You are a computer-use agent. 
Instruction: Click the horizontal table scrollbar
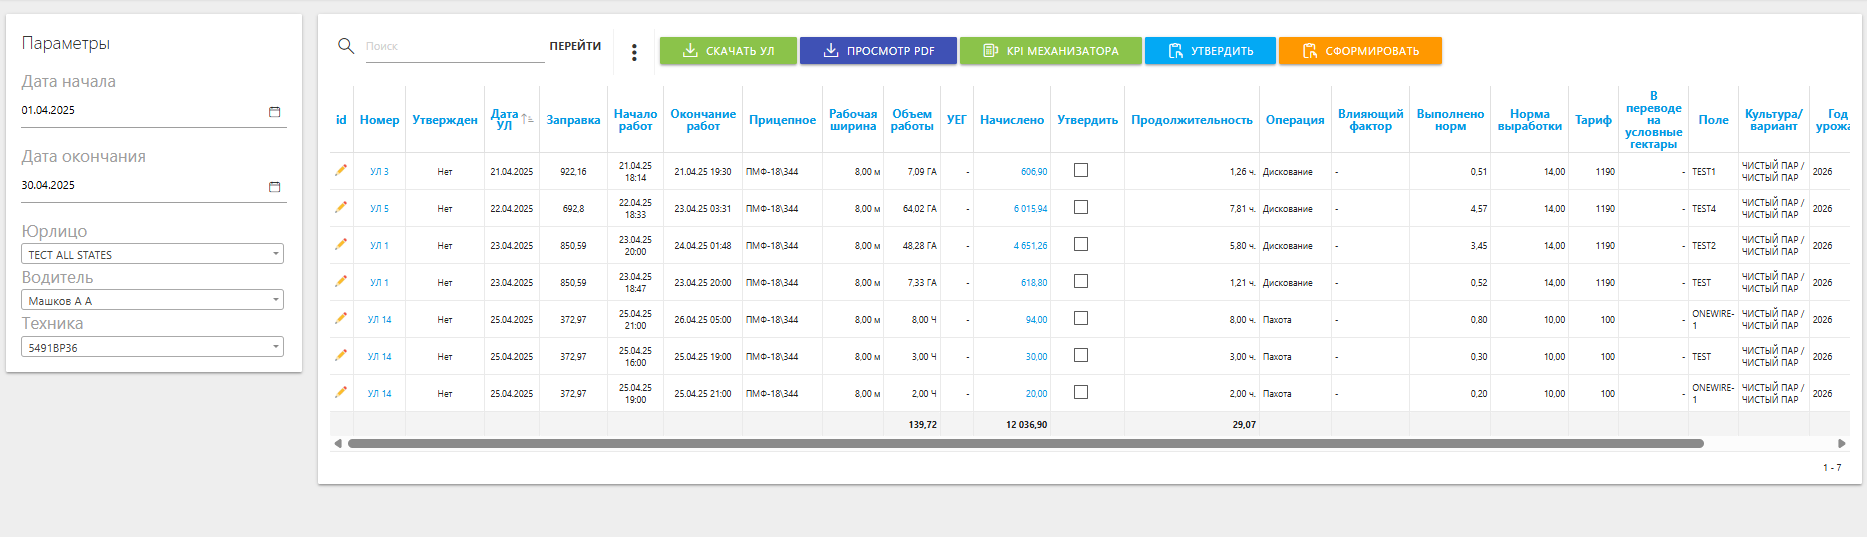1025,443
